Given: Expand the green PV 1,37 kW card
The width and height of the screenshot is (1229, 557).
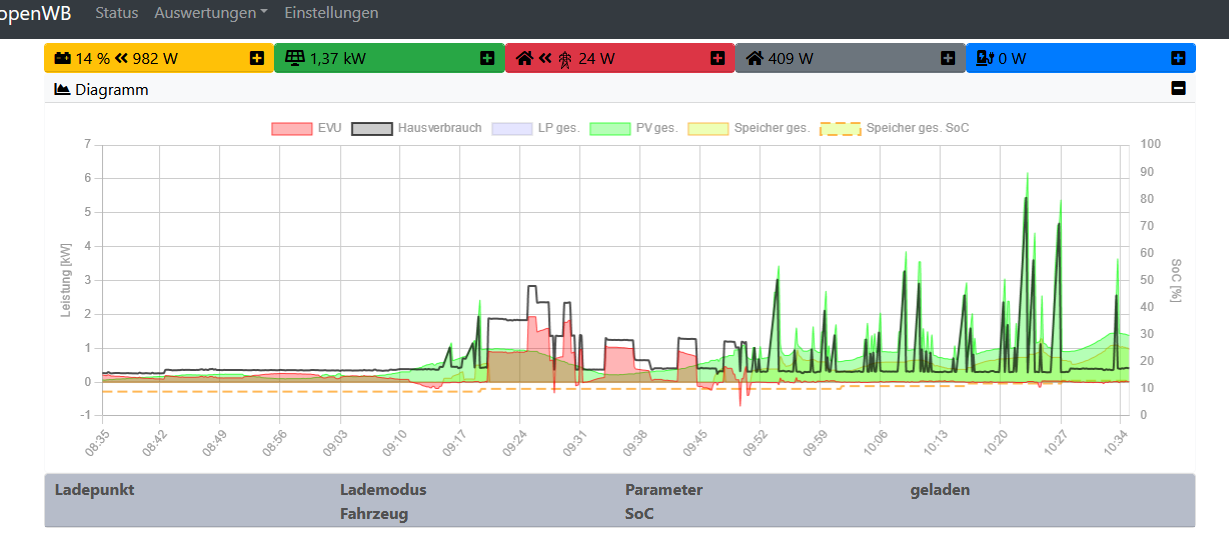Looking at the screenshot, I should 487,58.
